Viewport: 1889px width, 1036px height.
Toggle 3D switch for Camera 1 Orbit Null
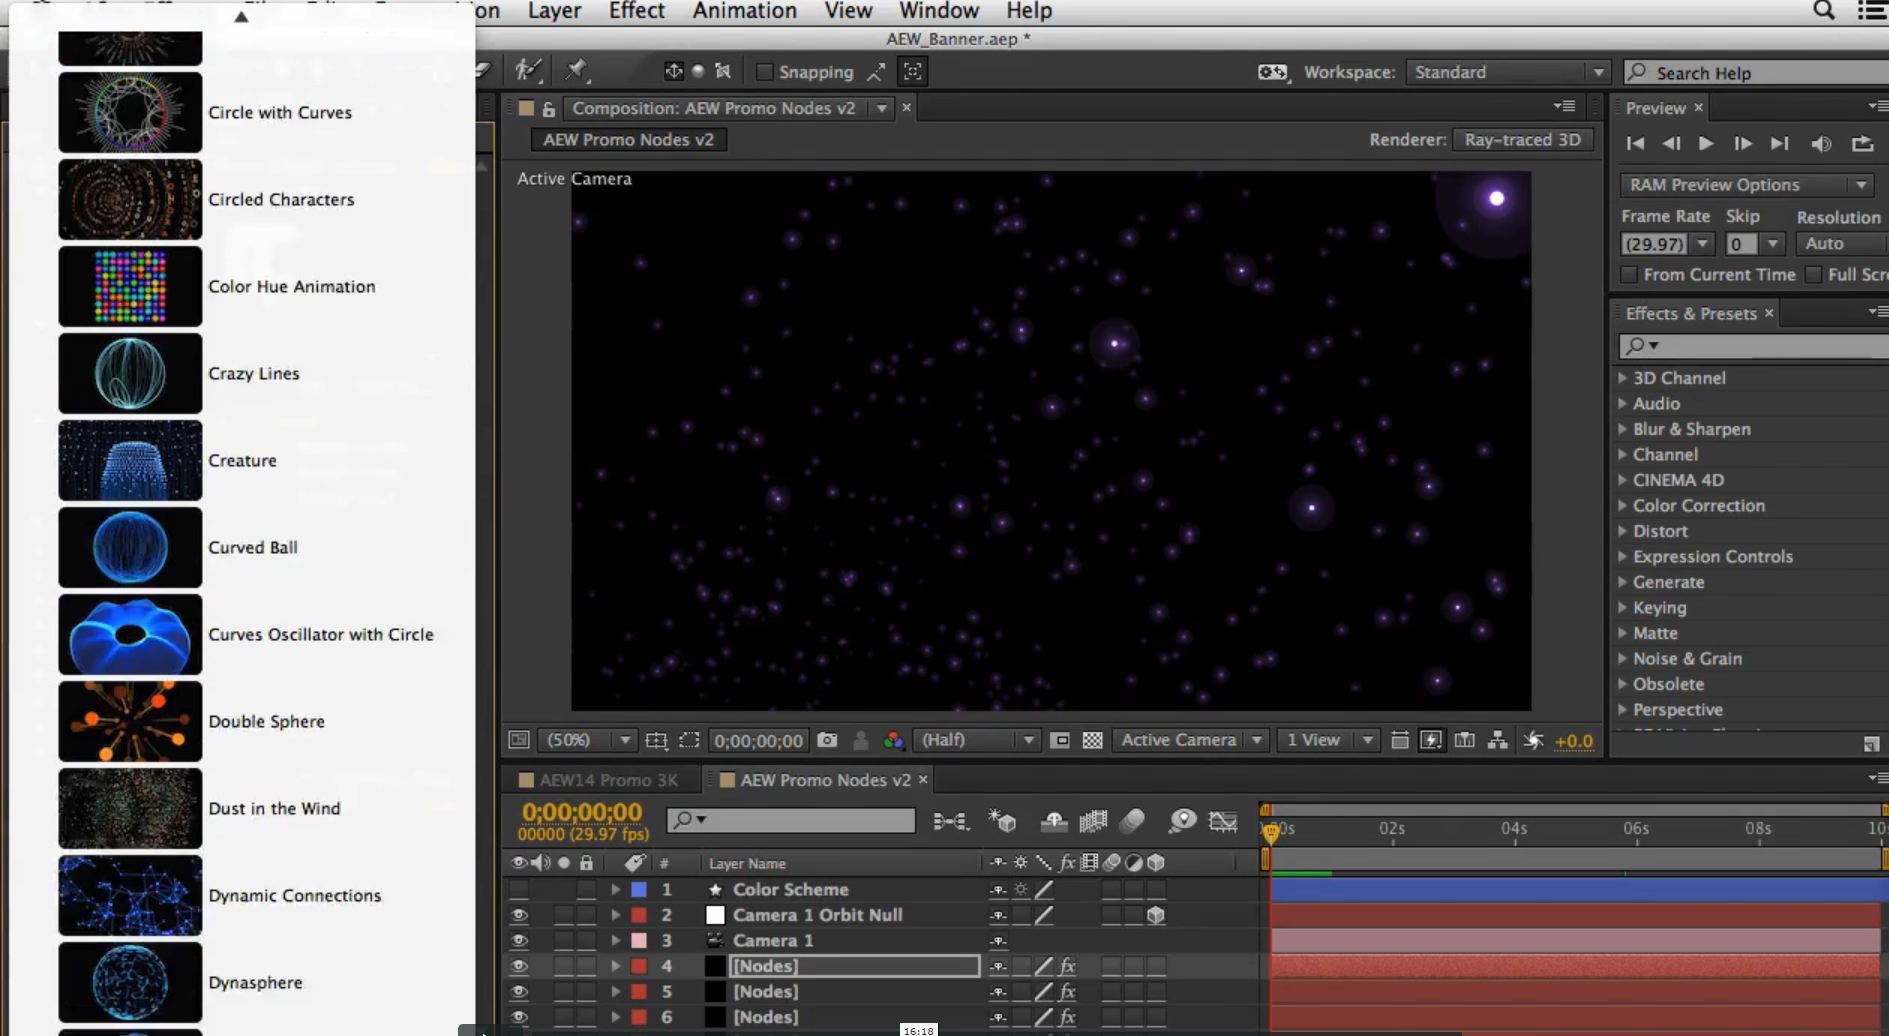[1156, 915]
